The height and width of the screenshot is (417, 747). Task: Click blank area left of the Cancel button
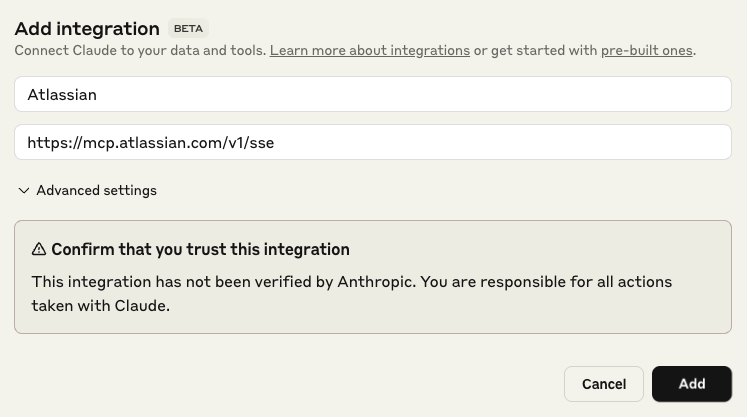click(x=286, y=384)
